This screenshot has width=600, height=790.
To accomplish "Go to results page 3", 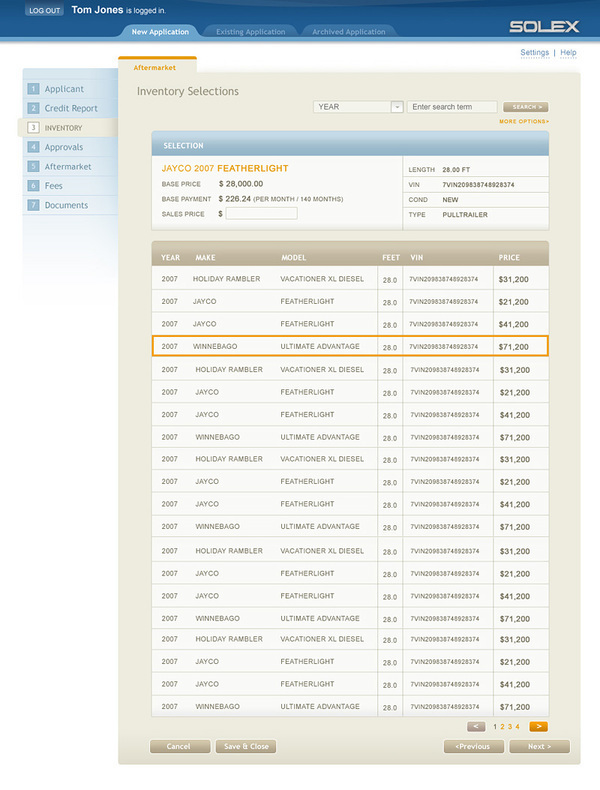I will (510, 727).
